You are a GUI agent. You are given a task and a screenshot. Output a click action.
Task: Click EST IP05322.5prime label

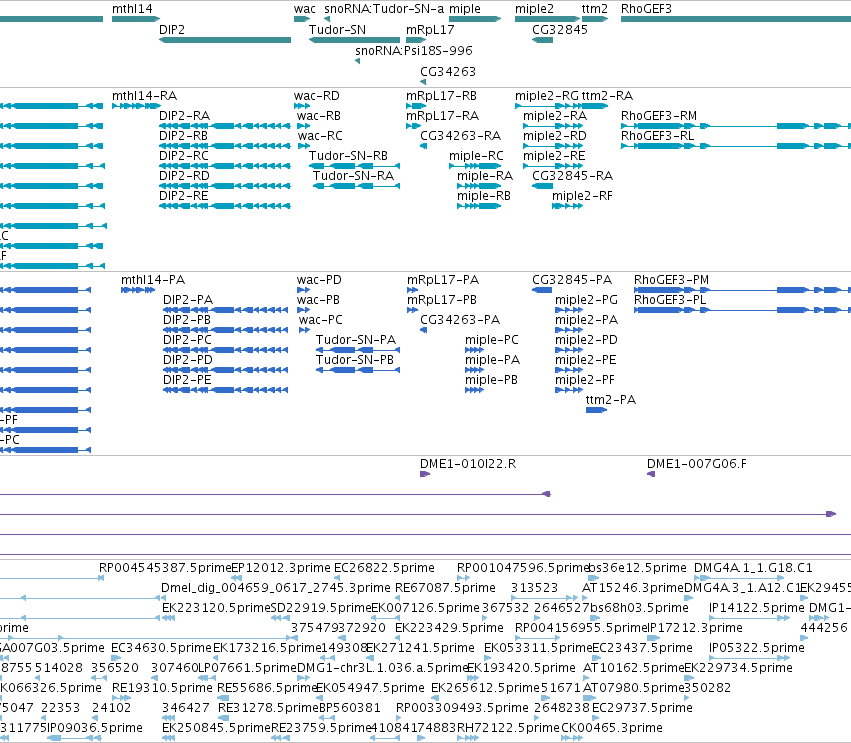pyautogui.click(x=757, y=648)
